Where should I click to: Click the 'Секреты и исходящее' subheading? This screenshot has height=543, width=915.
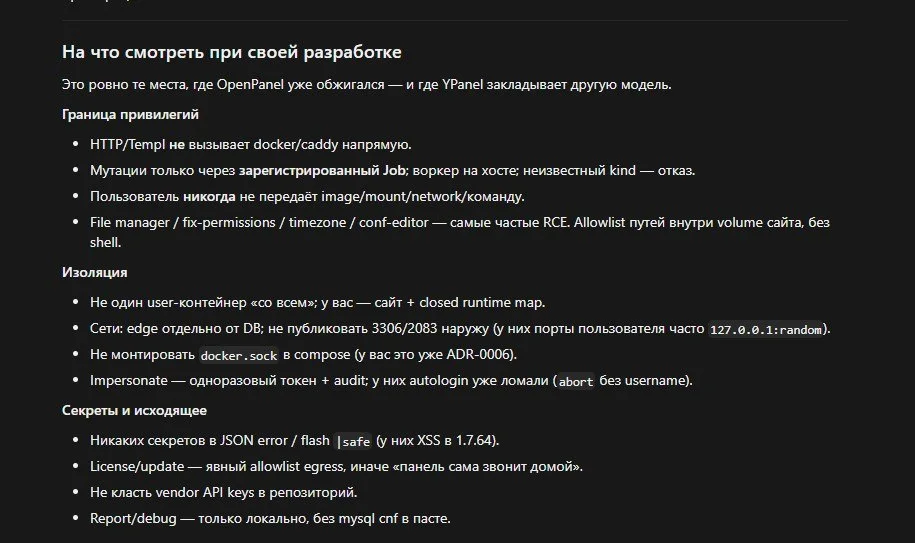tap(134, 411)
